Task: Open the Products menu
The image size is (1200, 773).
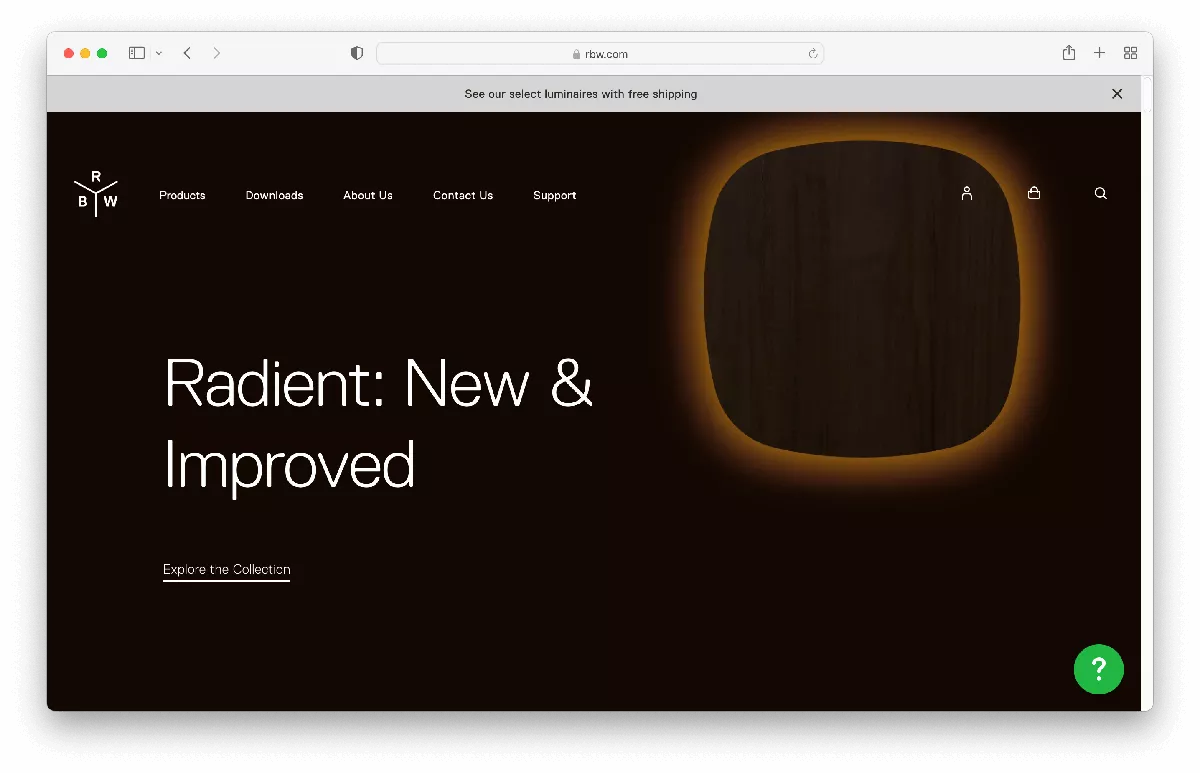Action: pyautogui.click(x=182, y=195)
